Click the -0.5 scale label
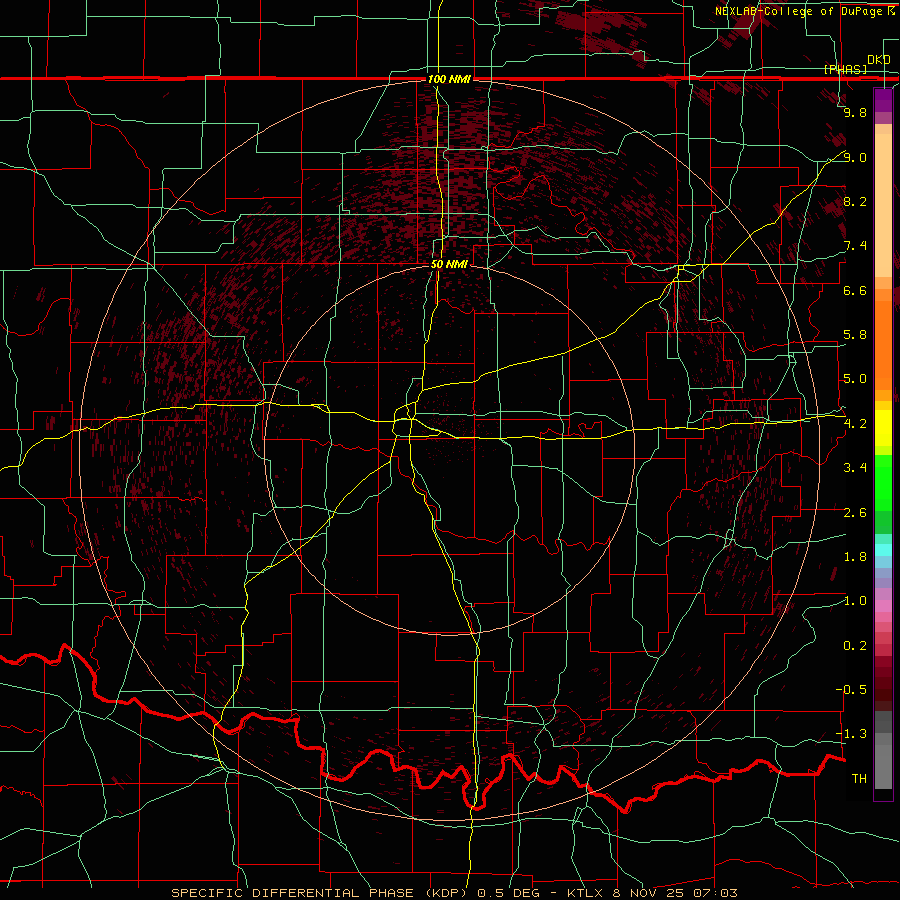 [x=852, y=689]
